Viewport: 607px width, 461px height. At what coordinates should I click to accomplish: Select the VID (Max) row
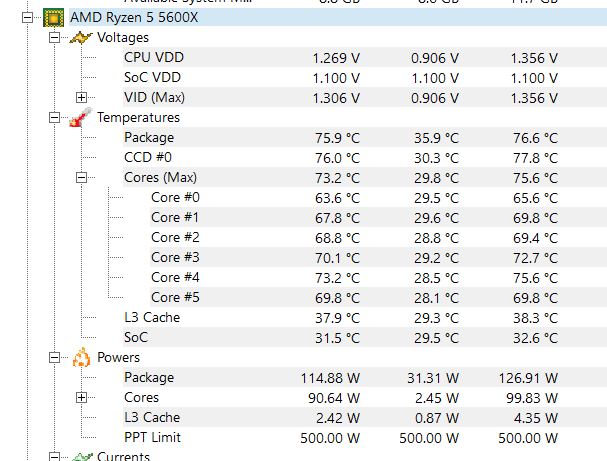pos(365,98)
